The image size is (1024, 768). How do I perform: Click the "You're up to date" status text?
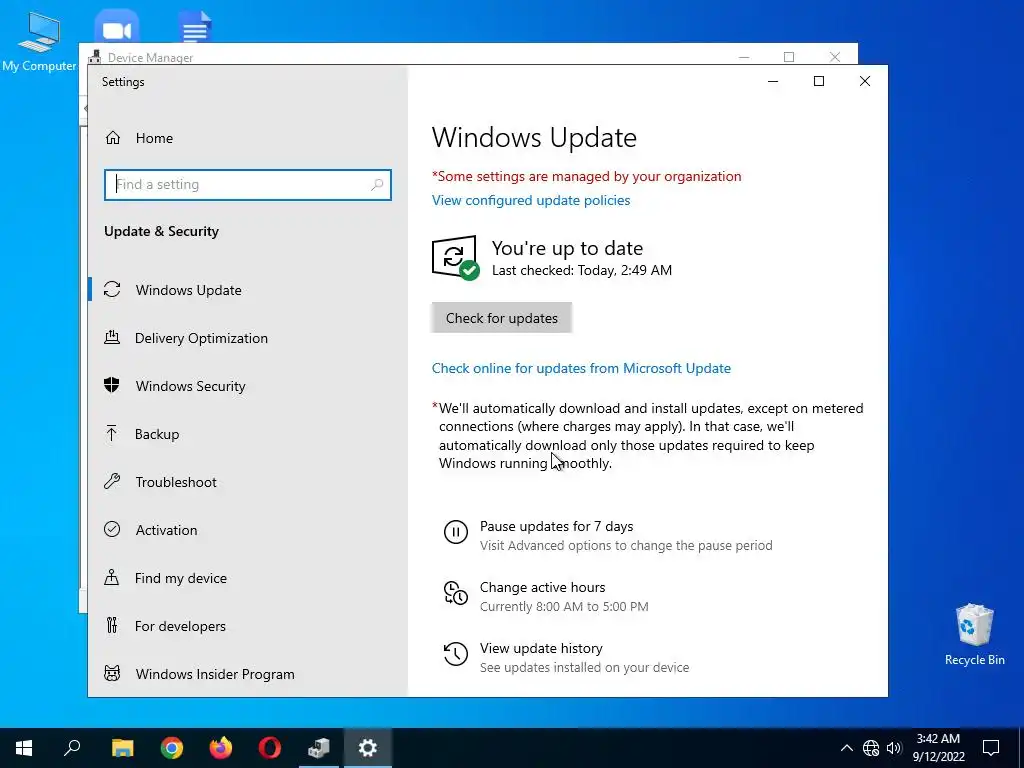[x=568, y=248]
